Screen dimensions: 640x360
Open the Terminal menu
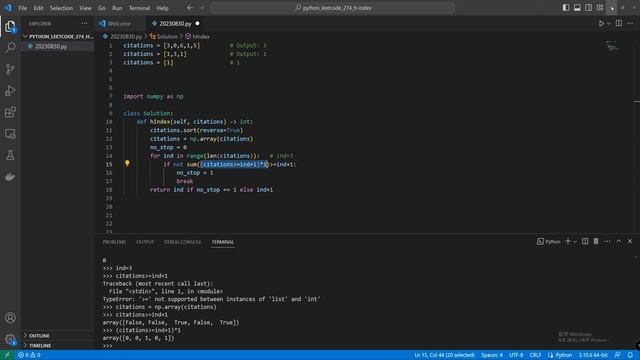tap(139, 8)
